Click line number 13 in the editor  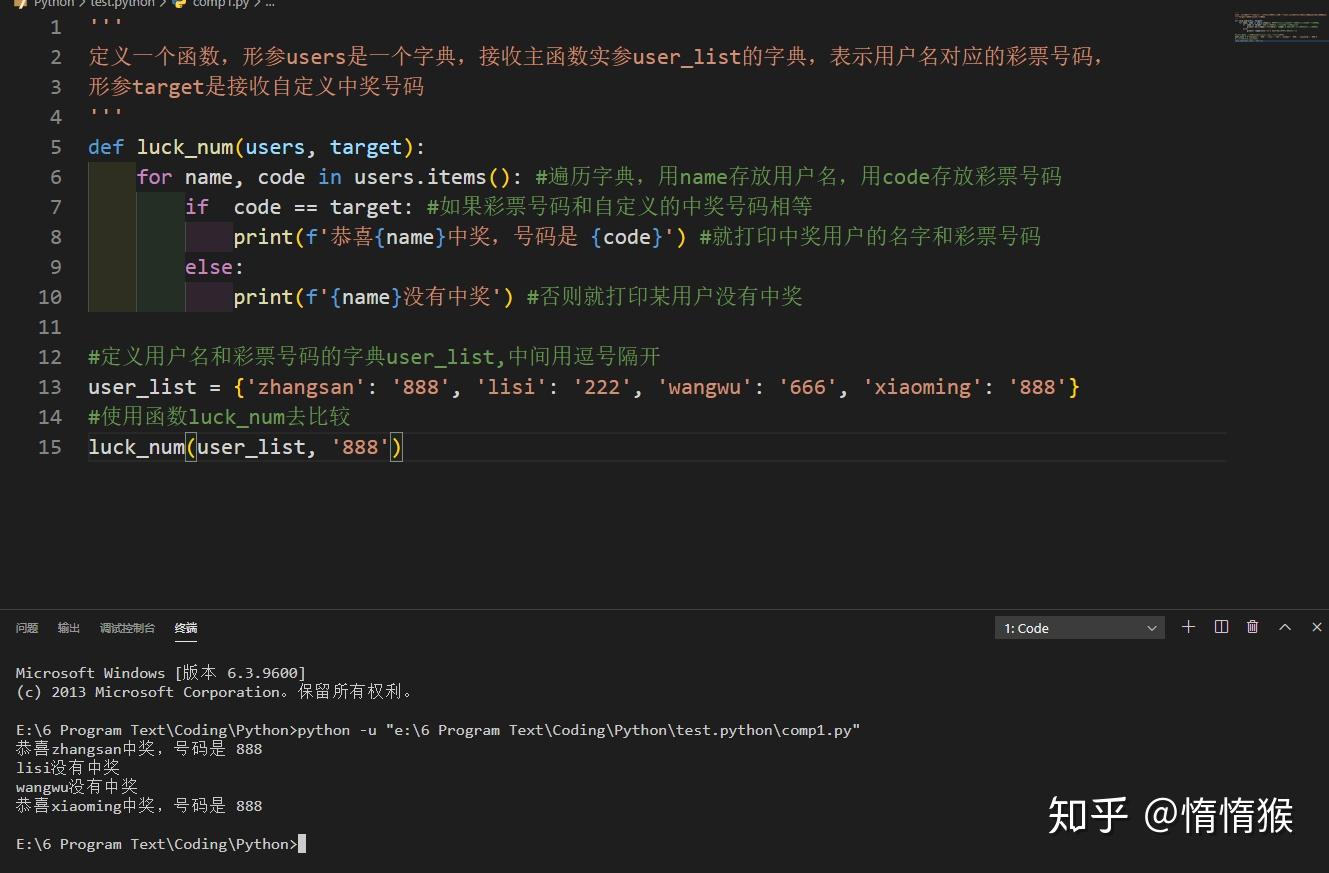[x=50, y=387]
